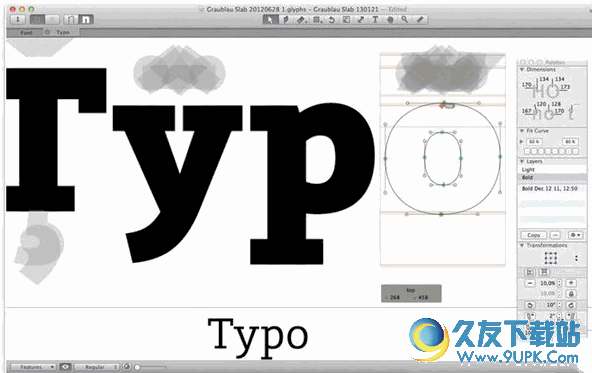Switch to the Typo tab
592x373 pixels.
[63, 33]
